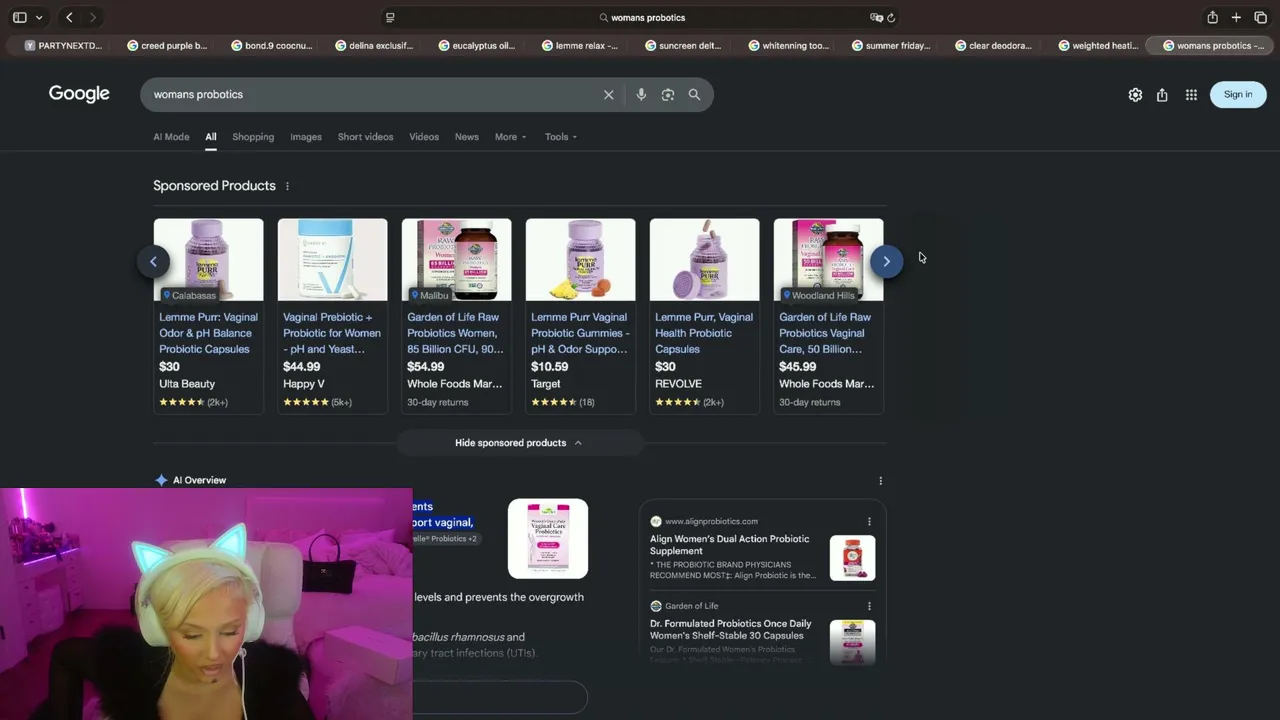The image size is (1280, 720).
Task: Switch to the delina exclusif browser tab
Action: 374,45
